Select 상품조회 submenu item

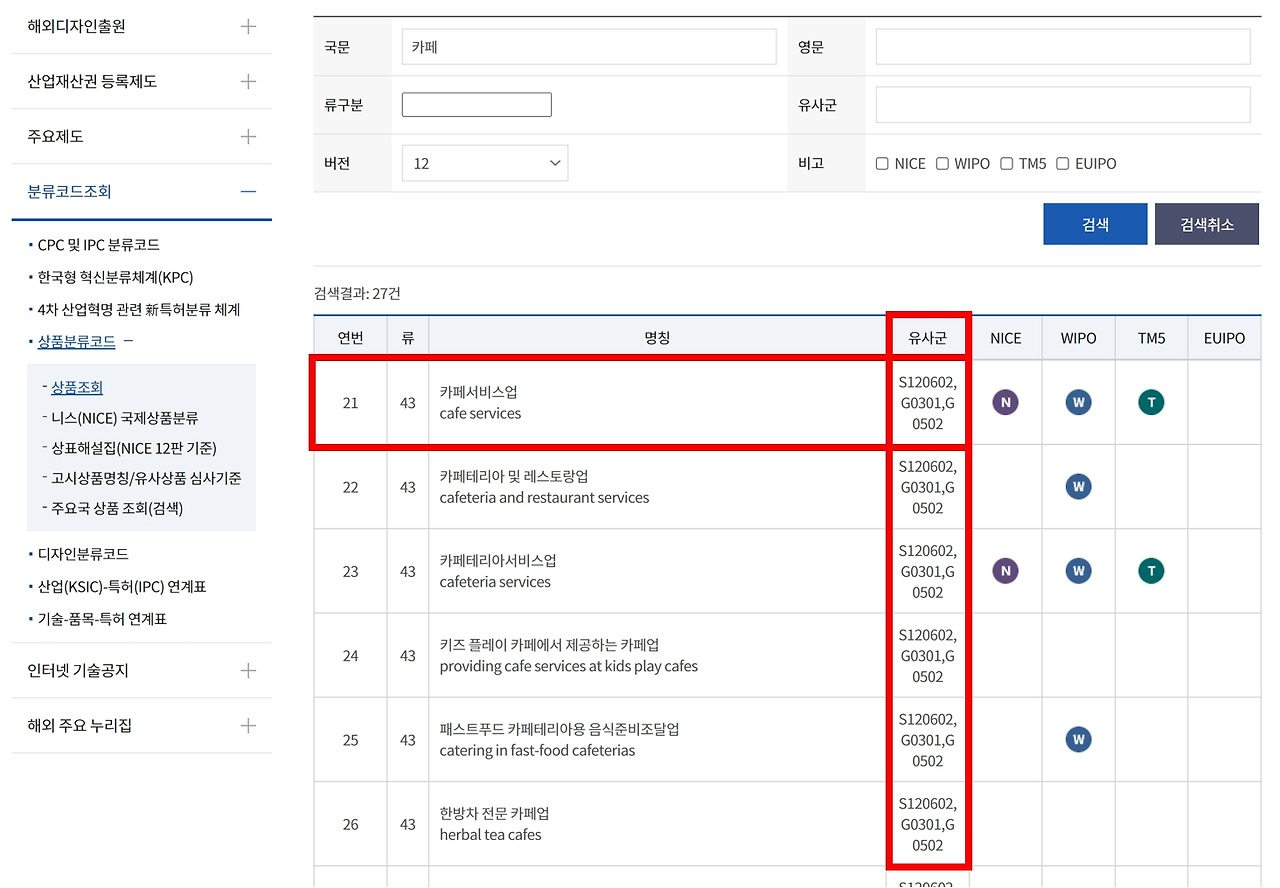(x=77, y=388)
